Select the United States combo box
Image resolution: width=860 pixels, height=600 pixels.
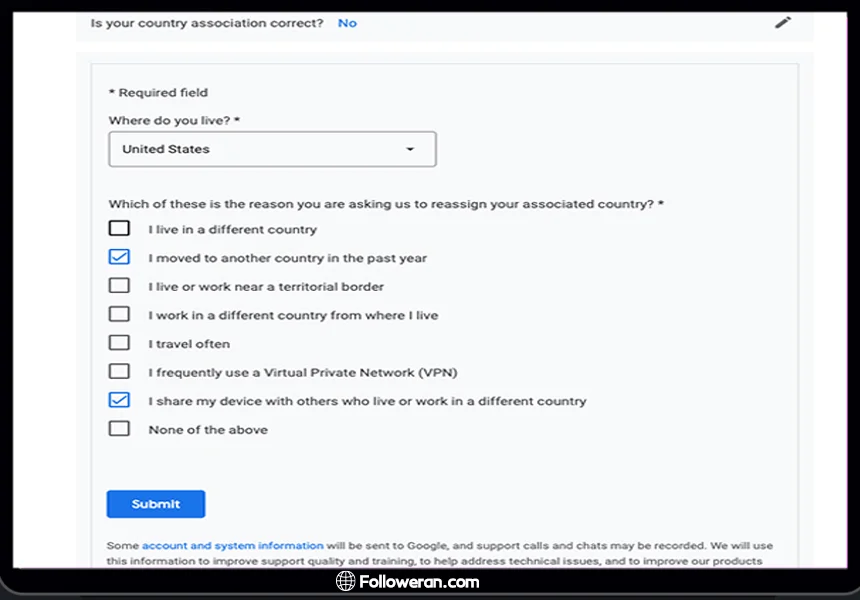click(272, 149)
